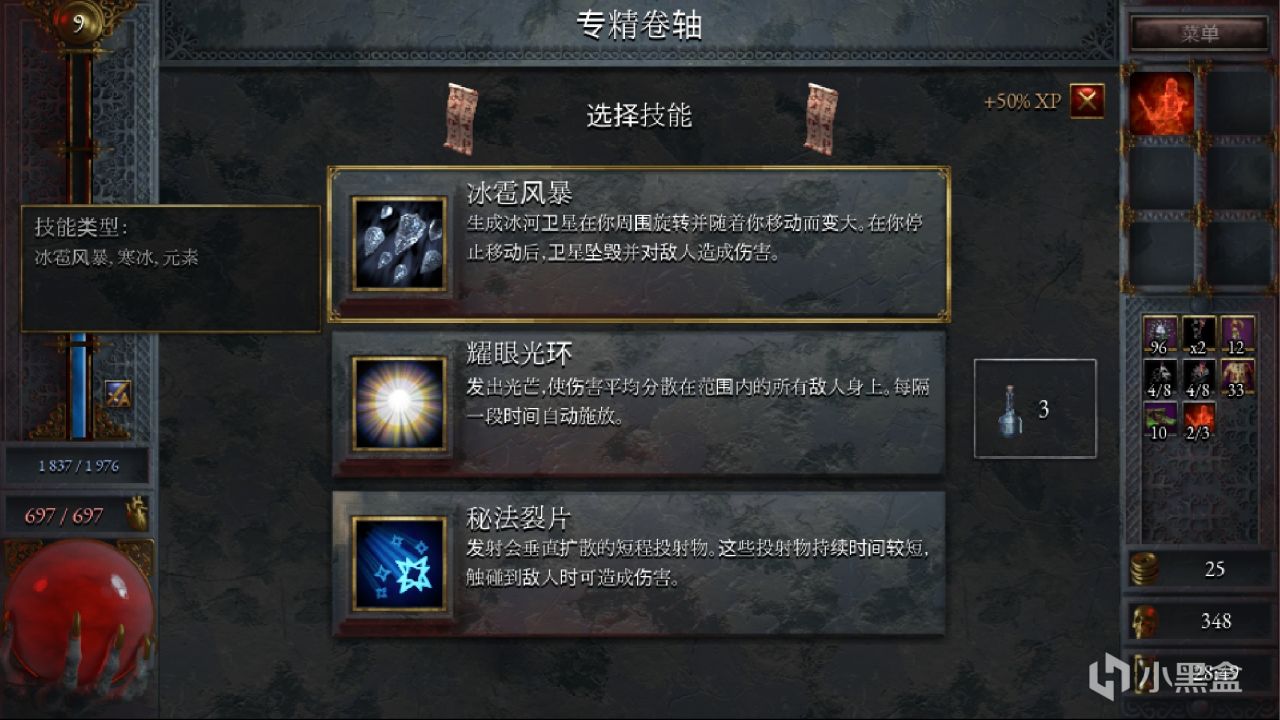This screenshot has width=1280, height=720.
Task: Choose the 耀眼光环 glowing aura icon
Action: click(399, 404)
